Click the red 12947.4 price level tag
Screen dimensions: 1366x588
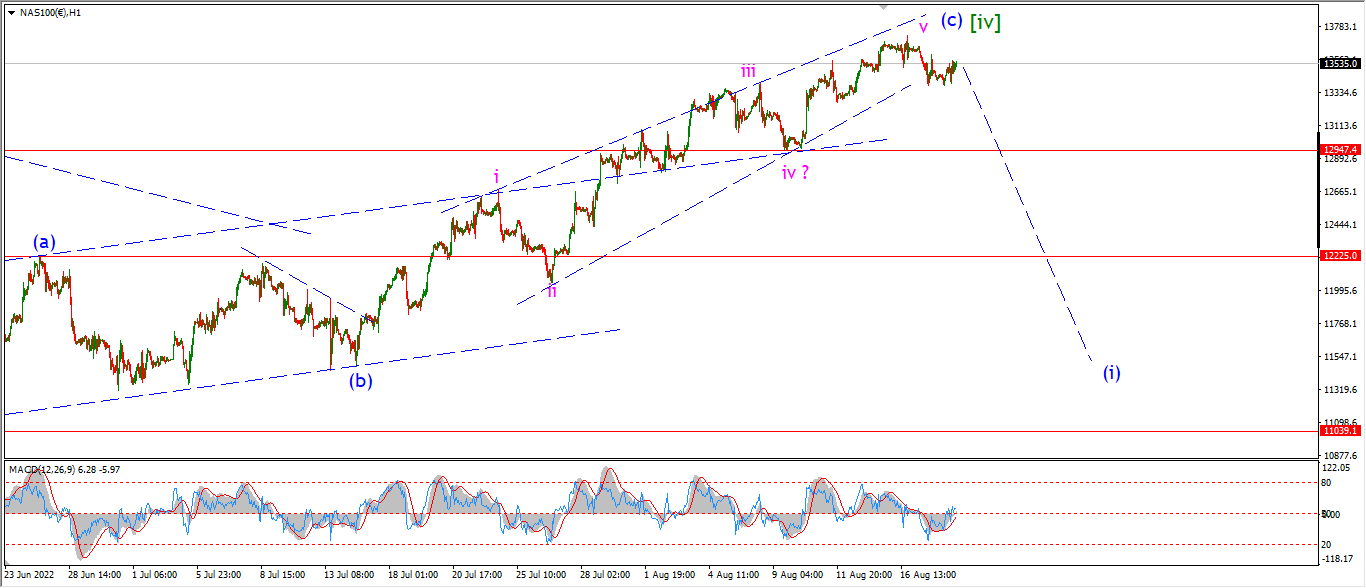click(x=1340, y=150)
